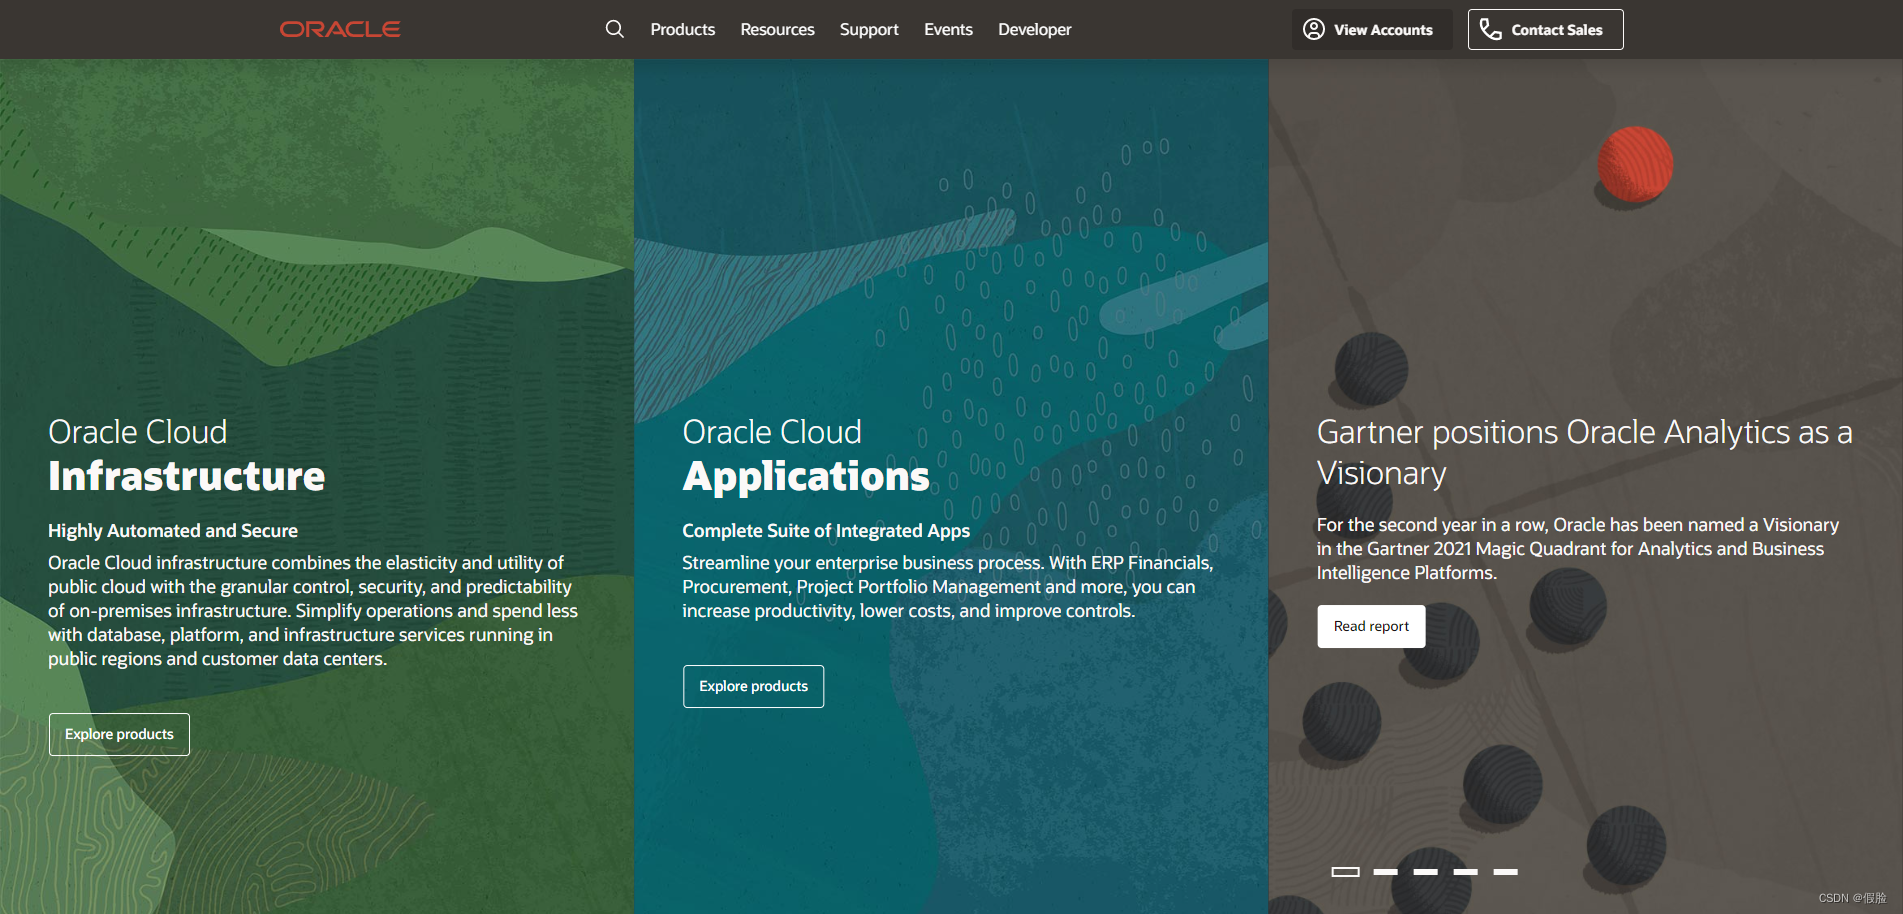Open the Support menu
1903x914 pixels.
pyautogui.click(x=869, y=29)
